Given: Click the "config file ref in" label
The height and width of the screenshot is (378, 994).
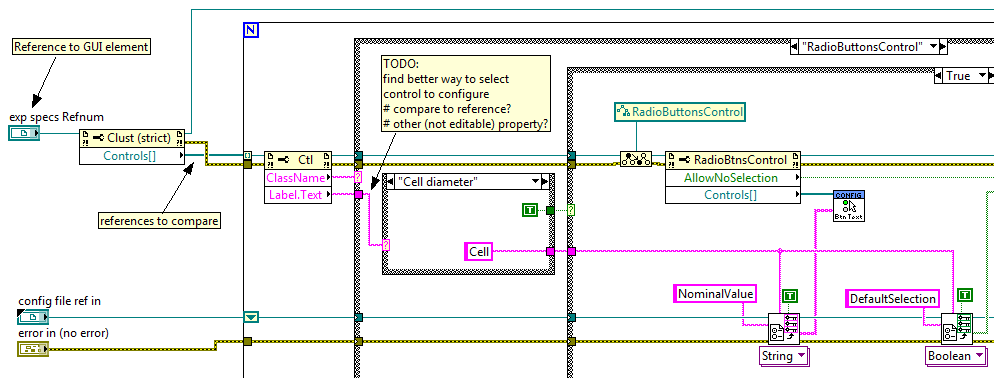Looking at the screenshot, I should [60, 301].
